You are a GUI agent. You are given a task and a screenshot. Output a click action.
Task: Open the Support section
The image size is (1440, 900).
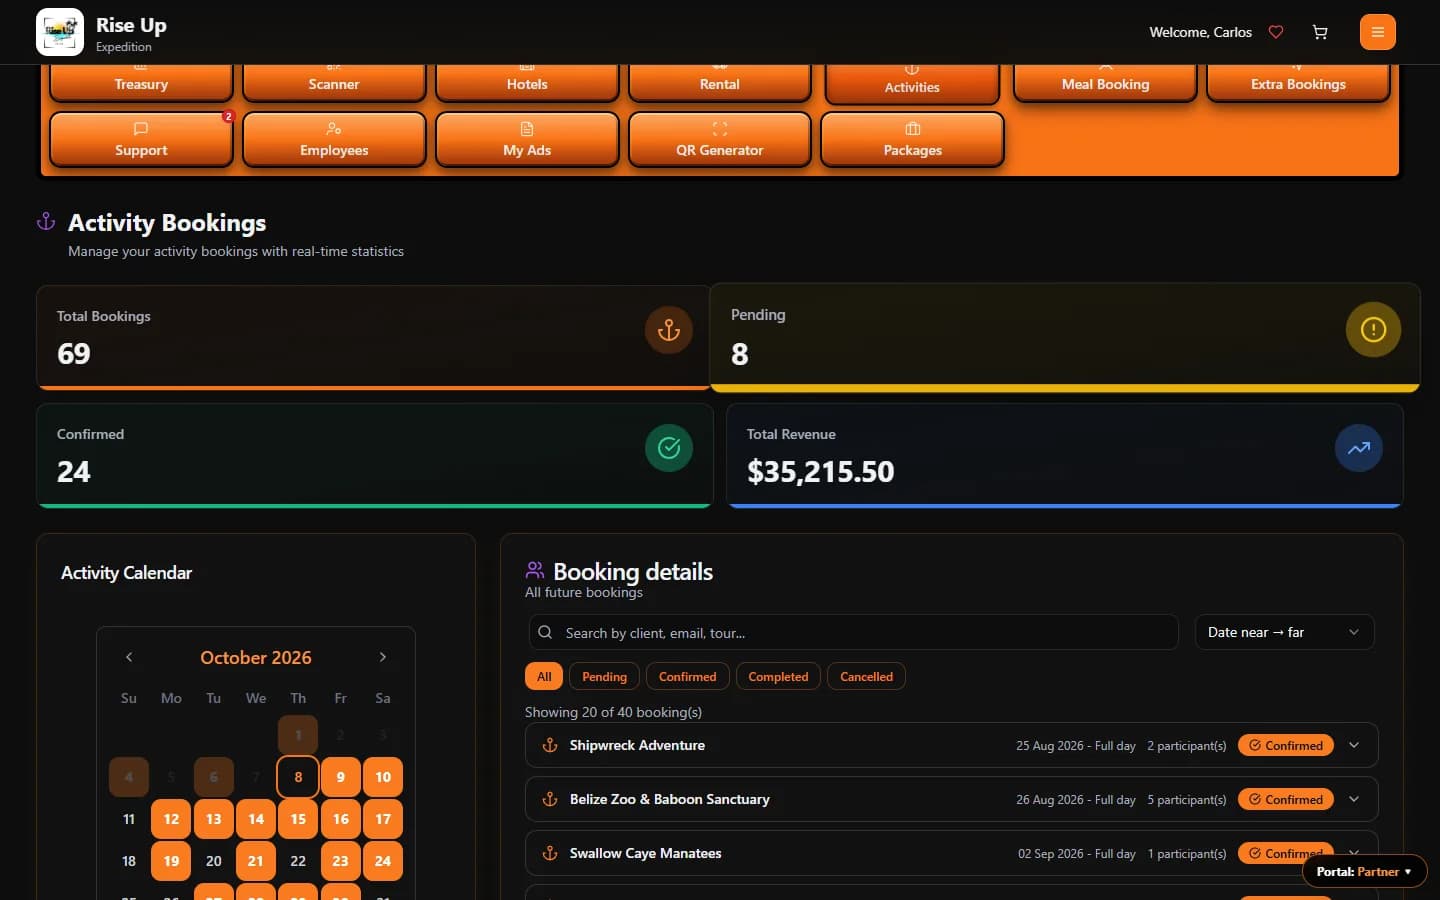(141, 139)
